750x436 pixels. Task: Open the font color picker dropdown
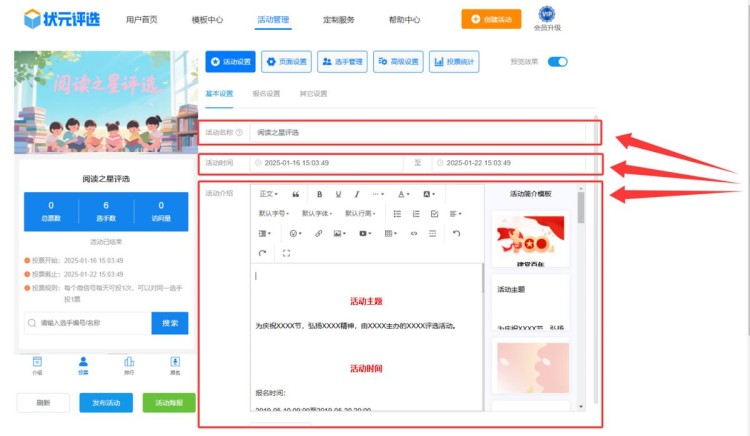(x=404, y=194)
